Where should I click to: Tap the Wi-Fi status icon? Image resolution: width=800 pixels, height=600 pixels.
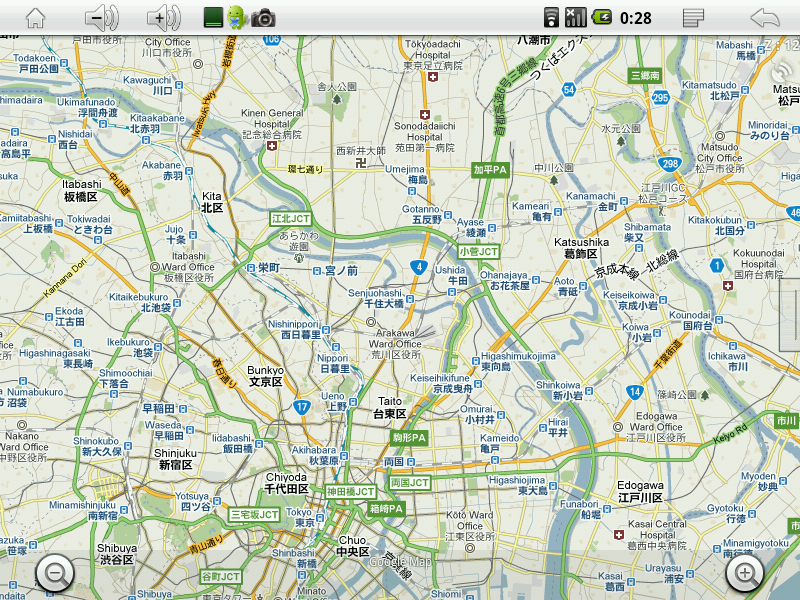click(x=551, y=17)
